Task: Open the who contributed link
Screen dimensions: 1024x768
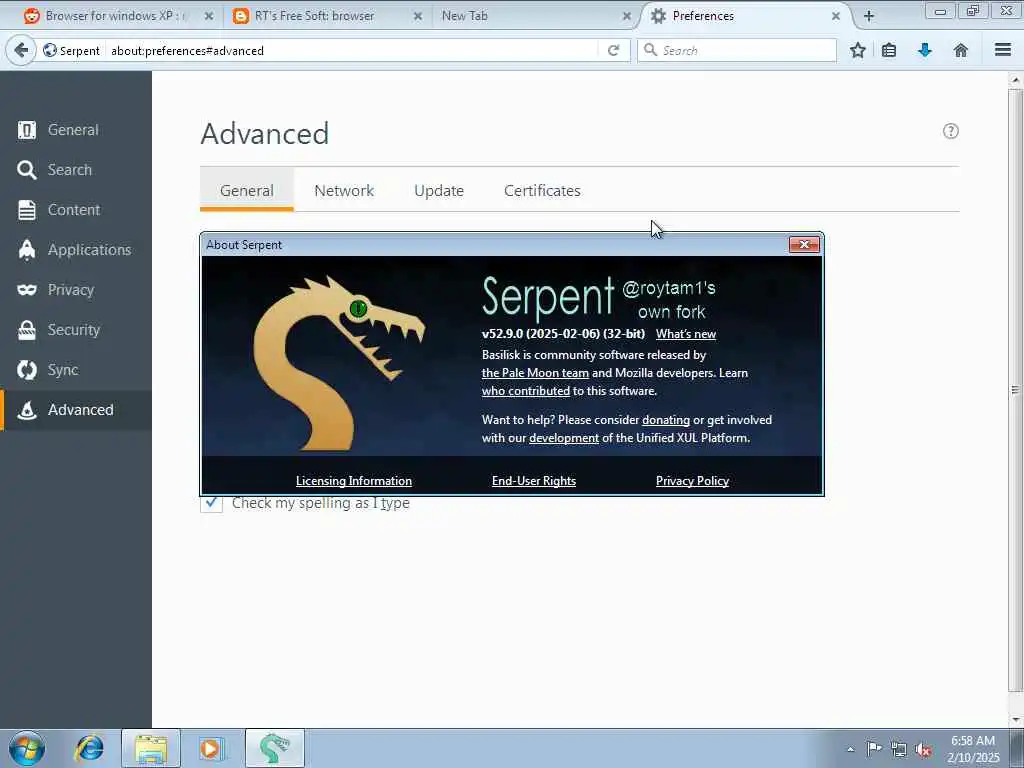Action: (526, 391)
